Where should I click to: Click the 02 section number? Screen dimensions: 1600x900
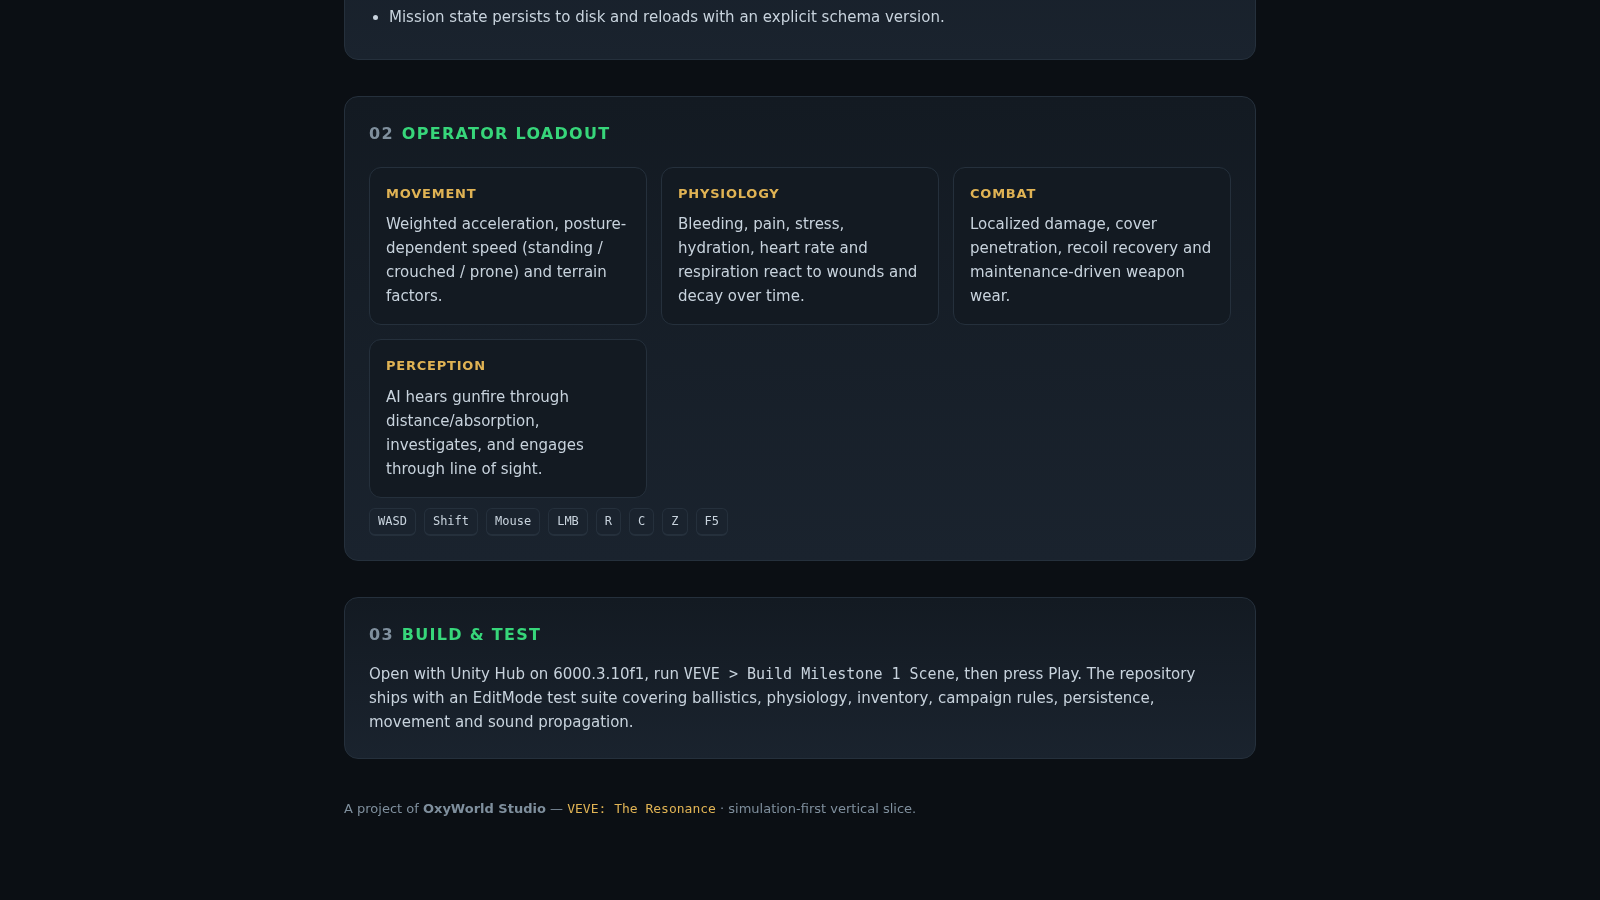381,133
